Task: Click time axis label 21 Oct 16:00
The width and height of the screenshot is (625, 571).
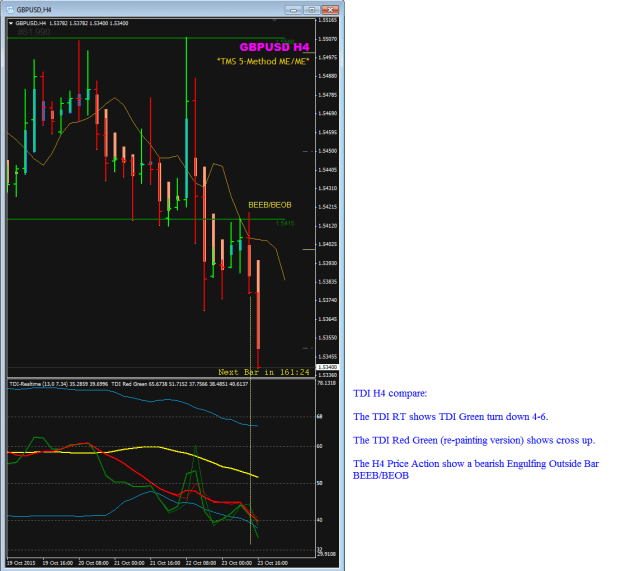Action: (165, 563)
